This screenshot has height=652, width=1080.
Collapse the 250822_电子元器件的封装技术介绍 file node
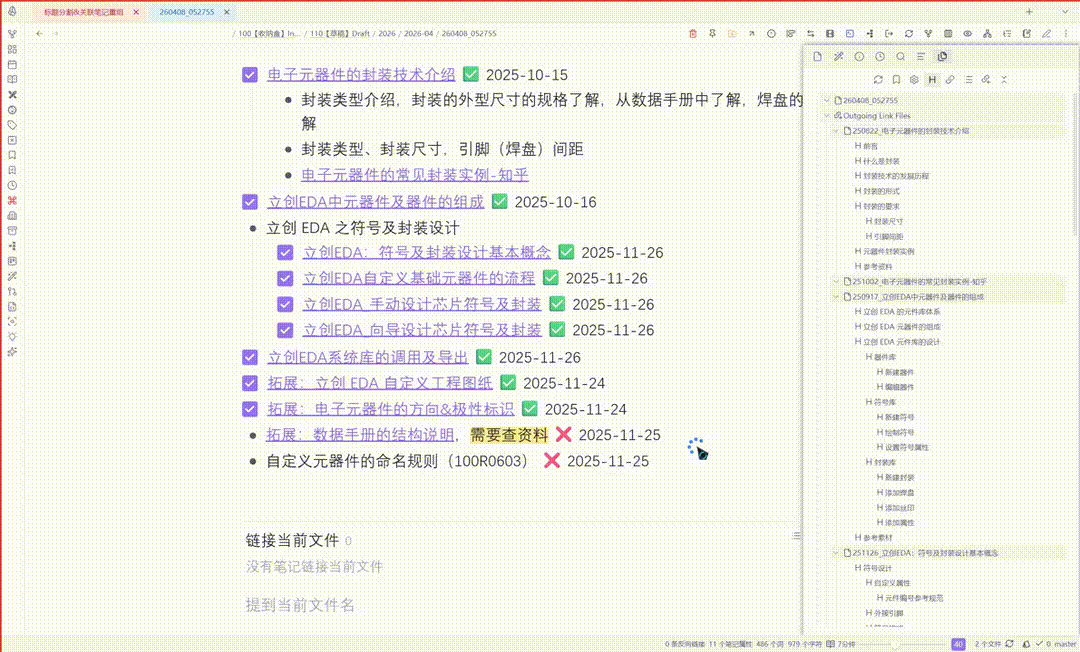click(x=837, y=131)
